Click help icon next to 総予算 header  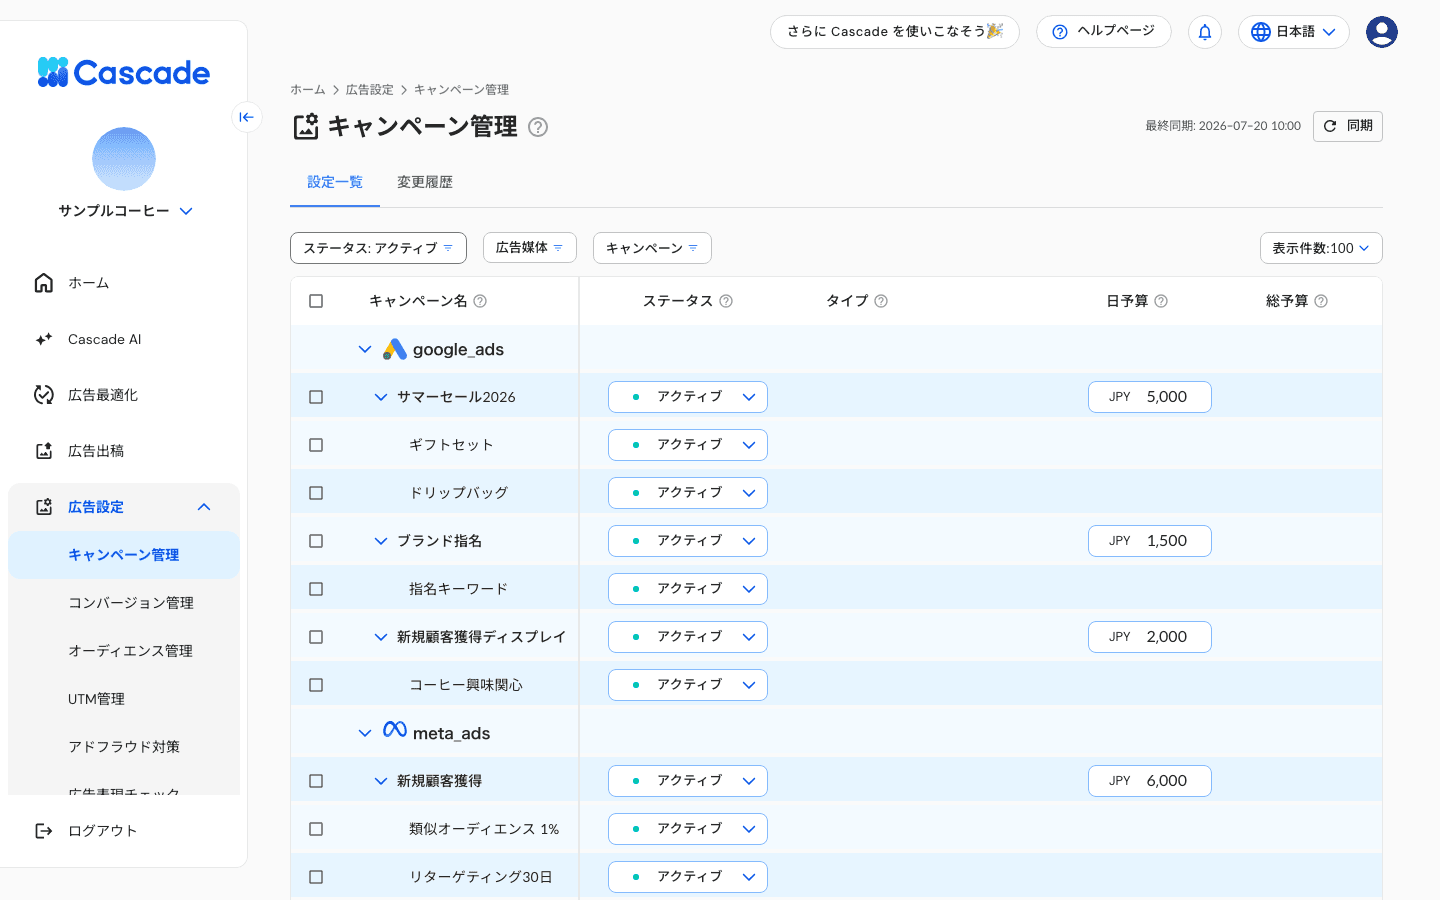click(x=1321, y=301)
